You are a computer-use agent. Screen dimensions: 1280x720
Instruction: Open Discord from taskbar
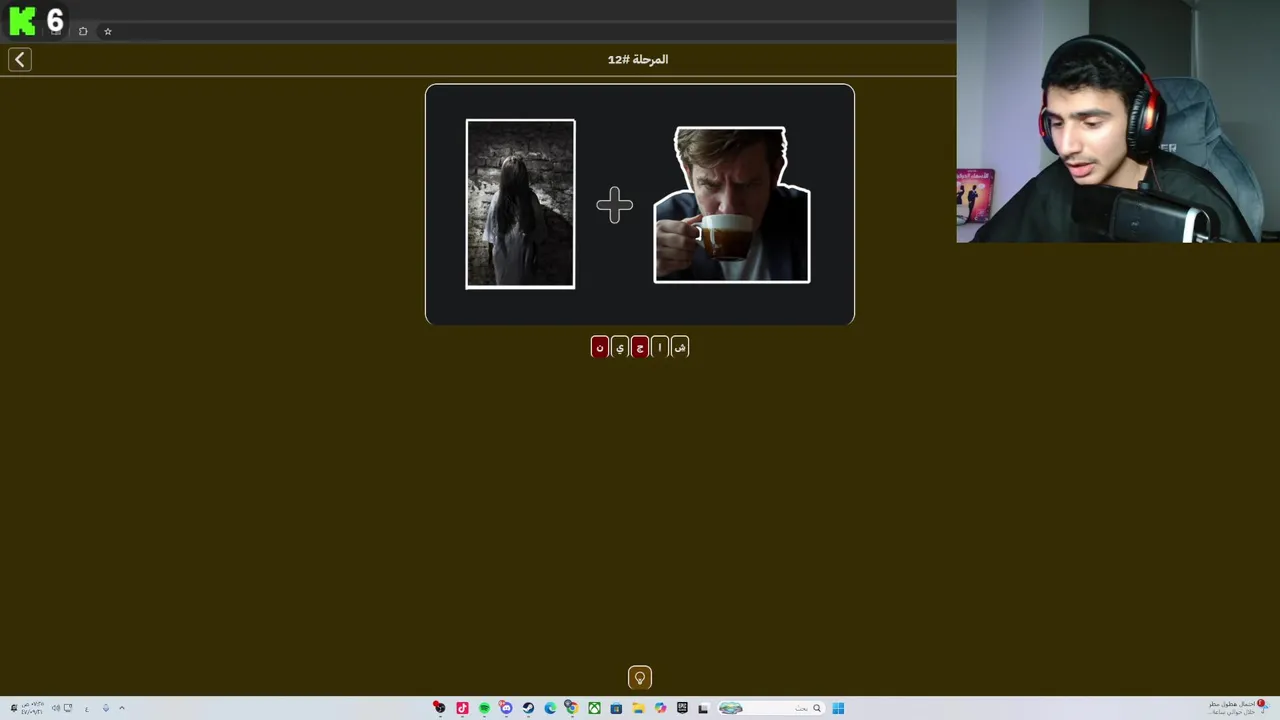click(x=506, y=708)
